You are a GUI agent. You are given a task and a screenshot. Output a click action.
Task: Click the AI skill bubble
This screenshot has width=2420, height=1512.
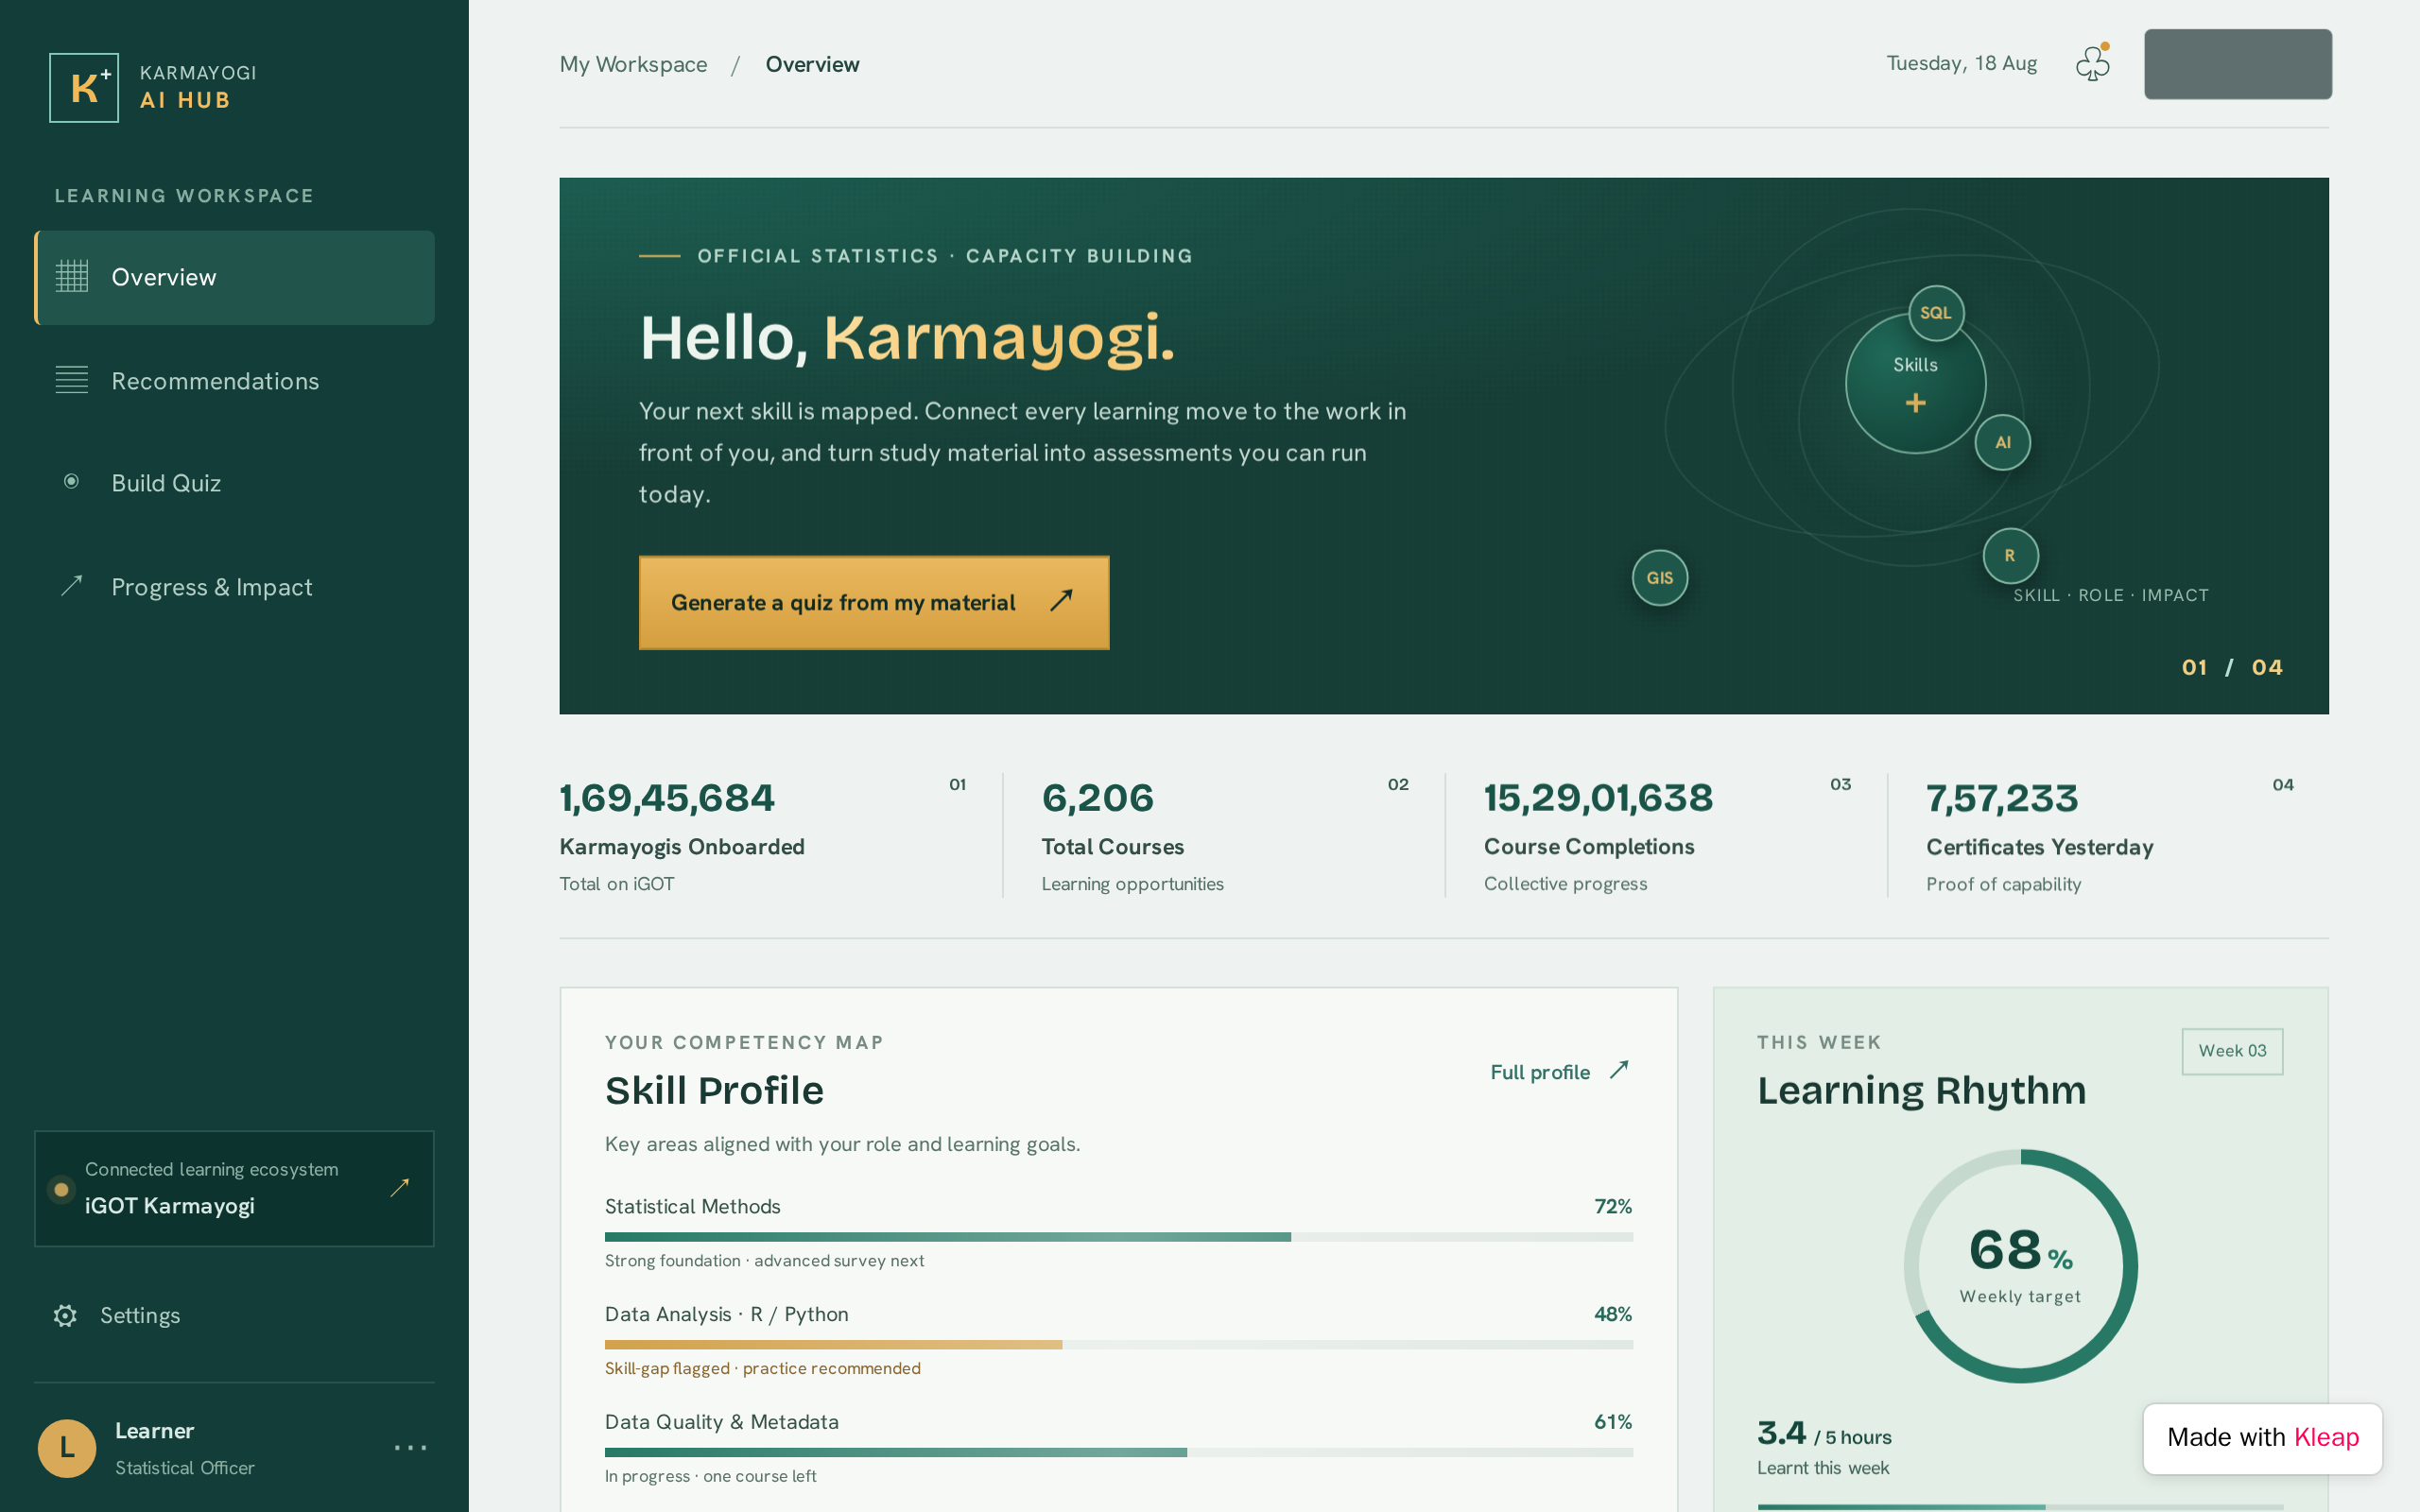pyautogui.click(x=2002, y=443)
